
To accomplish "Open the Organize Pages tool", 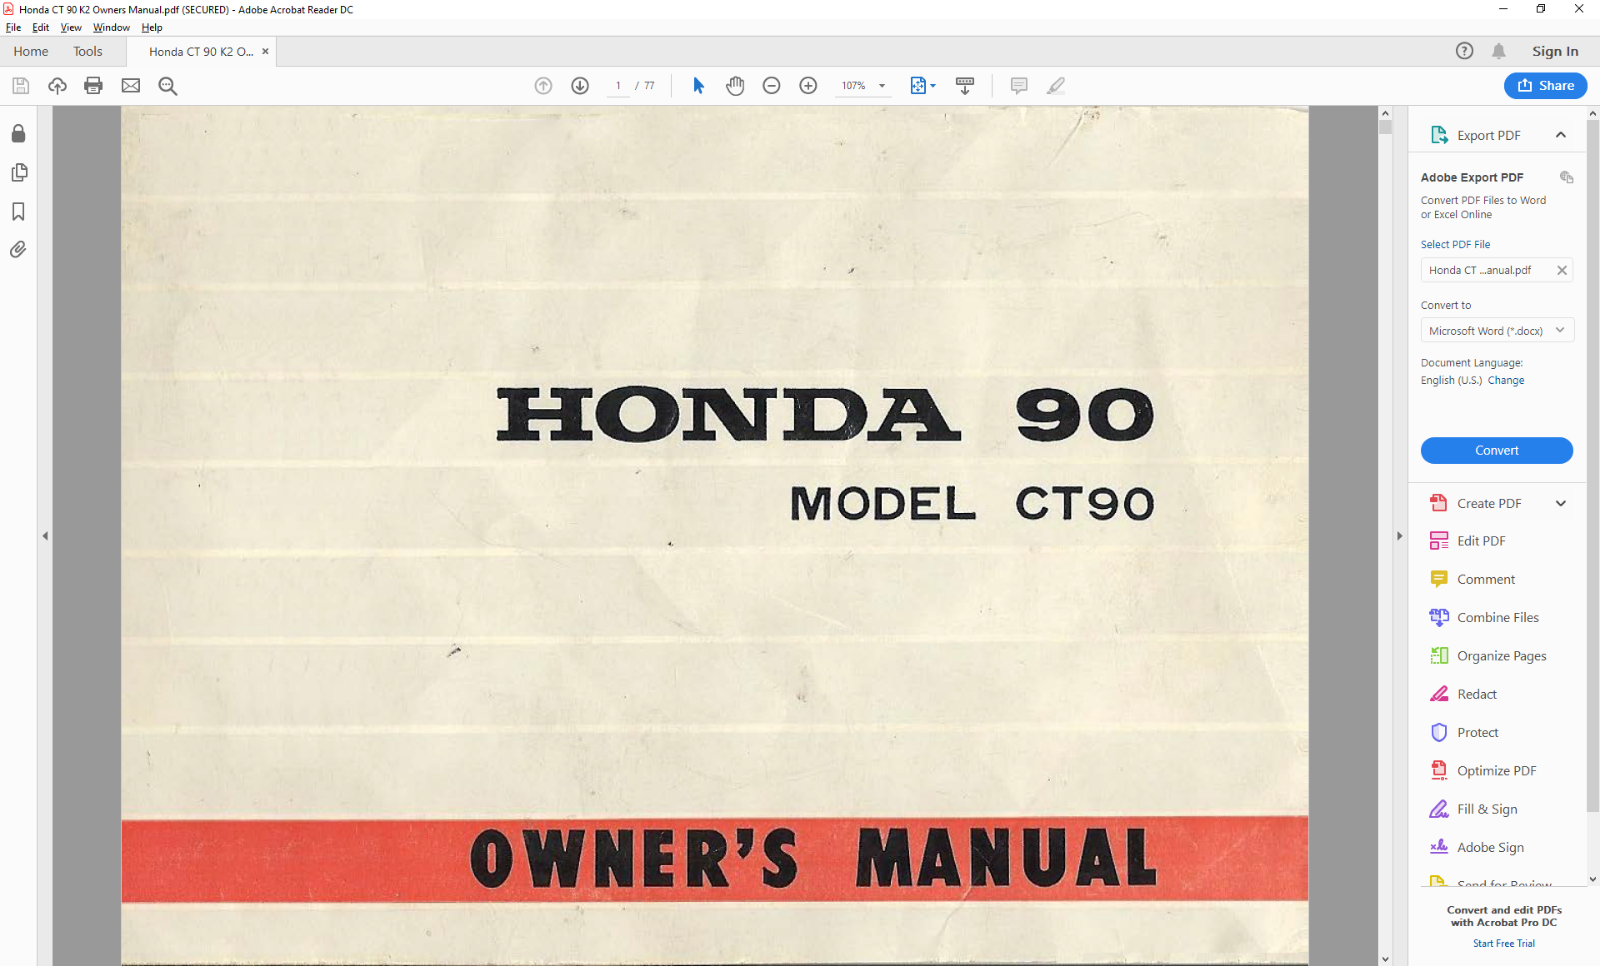I will pyautogui.click(x=1488, y=656).
